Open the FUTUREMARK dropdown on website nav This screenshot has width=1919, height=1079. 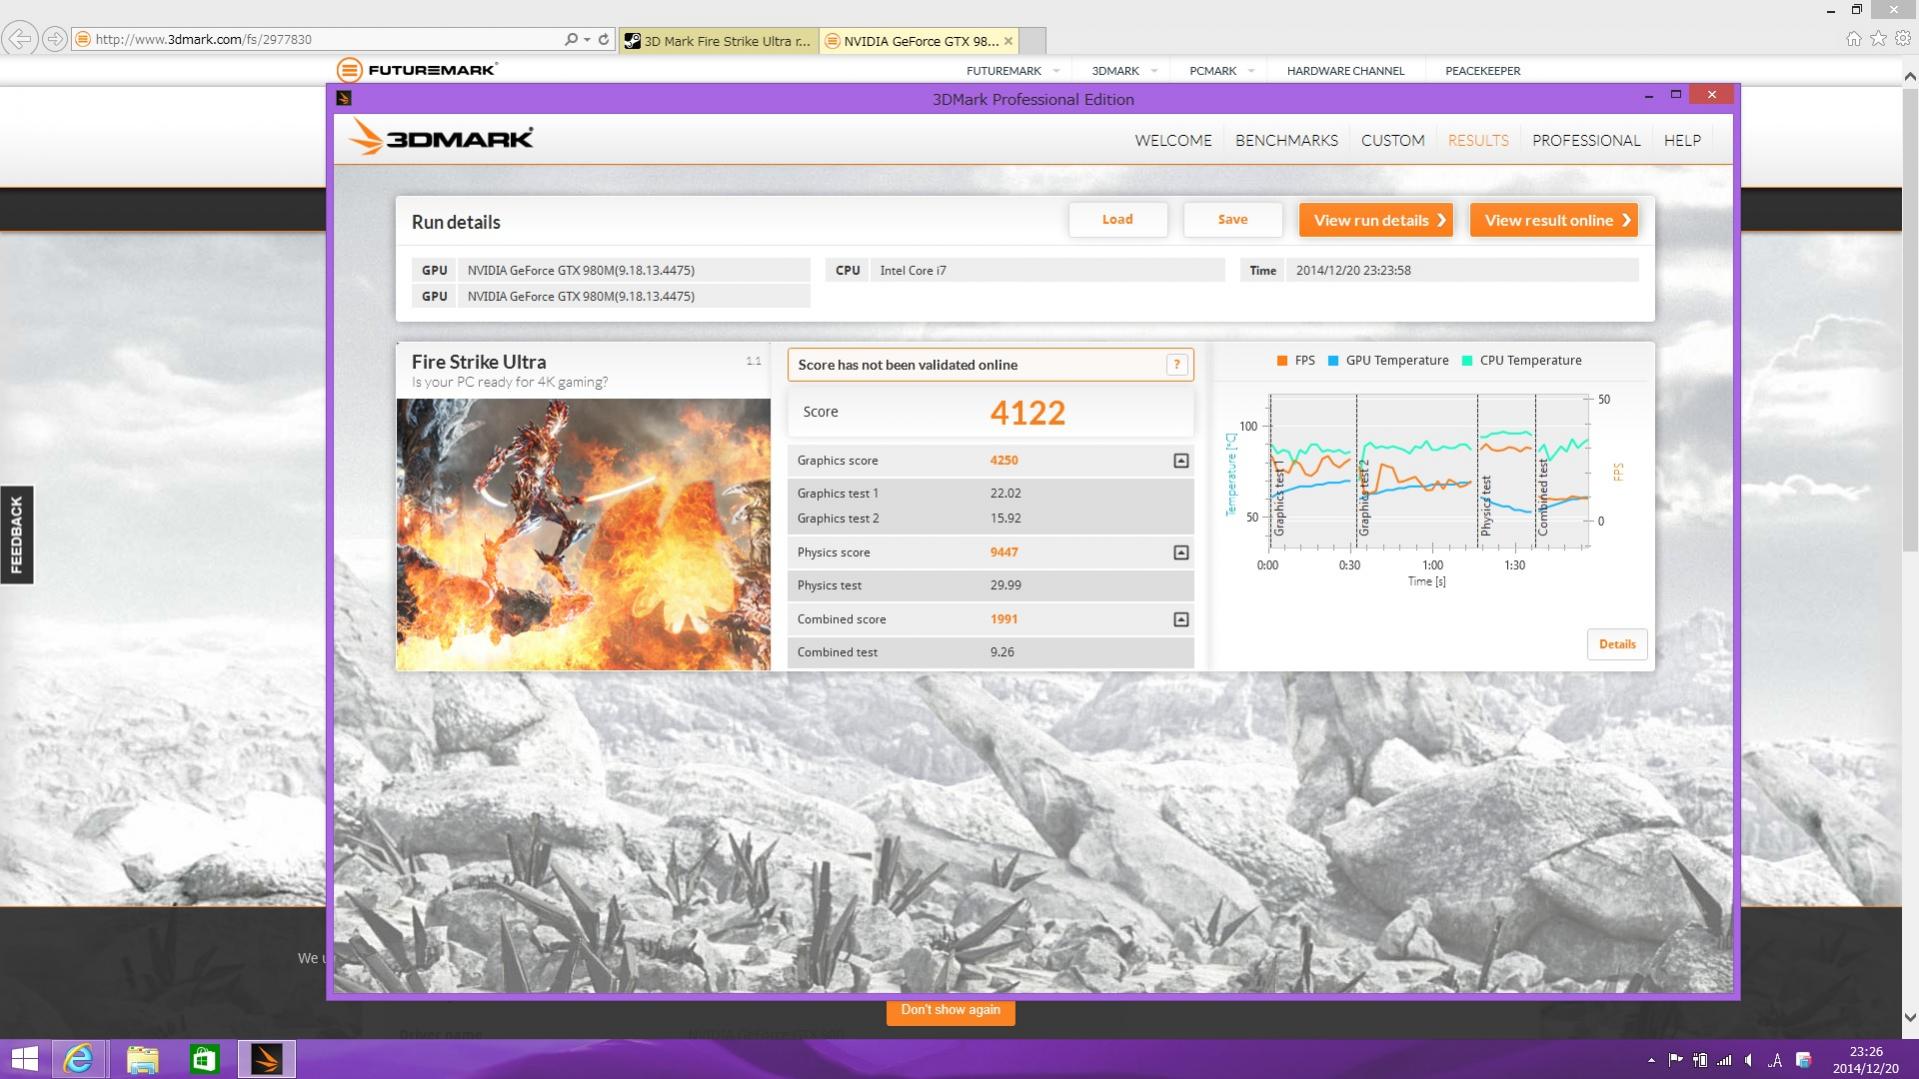pyautogui.click(x=1012, y=71)
